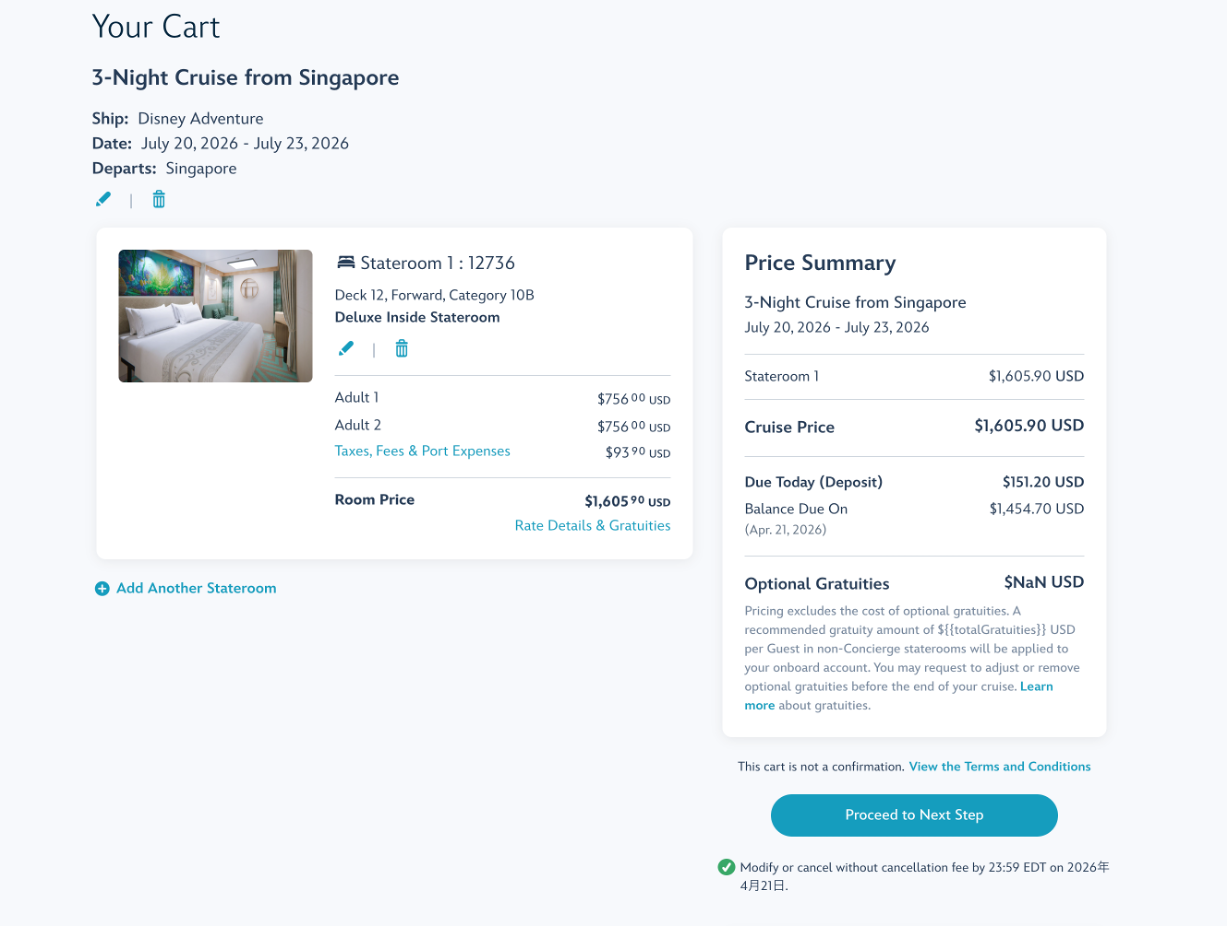
Task: View the Terms and Conditions
Action: tap(1000, 767)
